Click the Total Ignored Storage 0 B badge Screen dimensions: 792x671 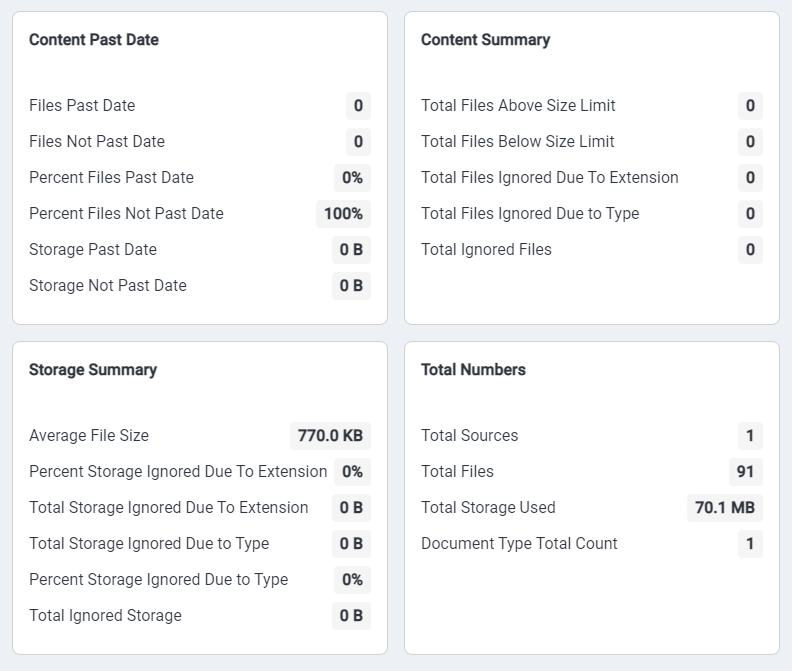point(351,616)
